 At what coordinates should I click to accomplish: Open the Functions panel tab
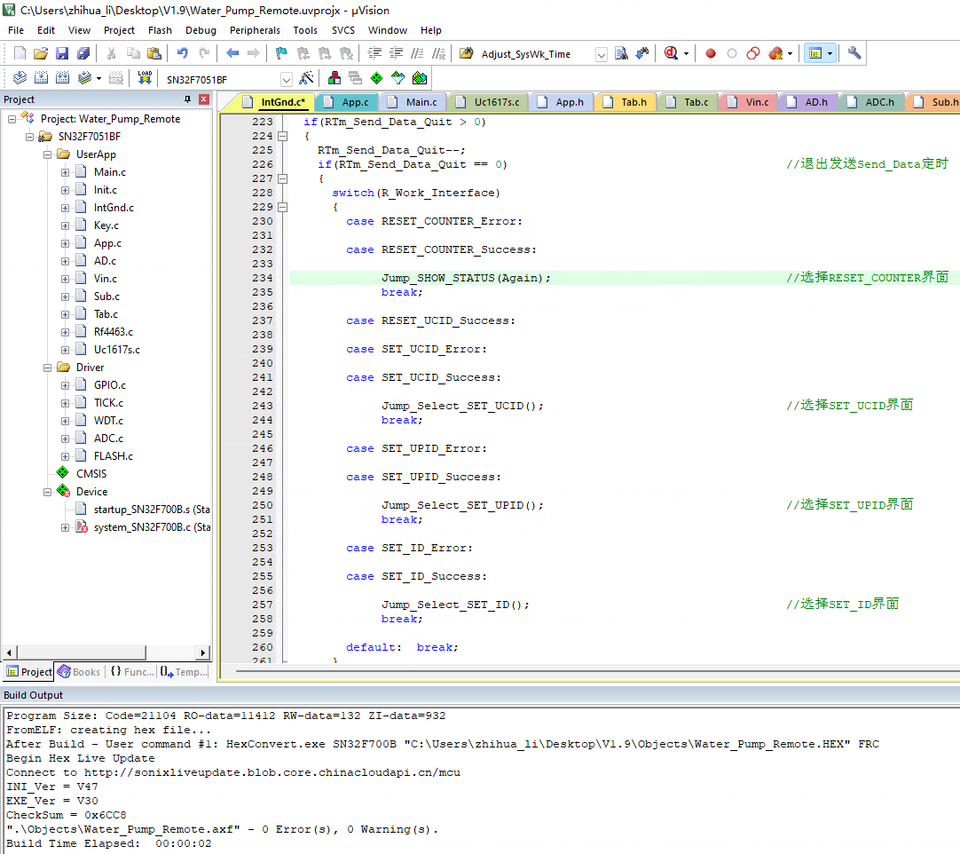point(132,672)
